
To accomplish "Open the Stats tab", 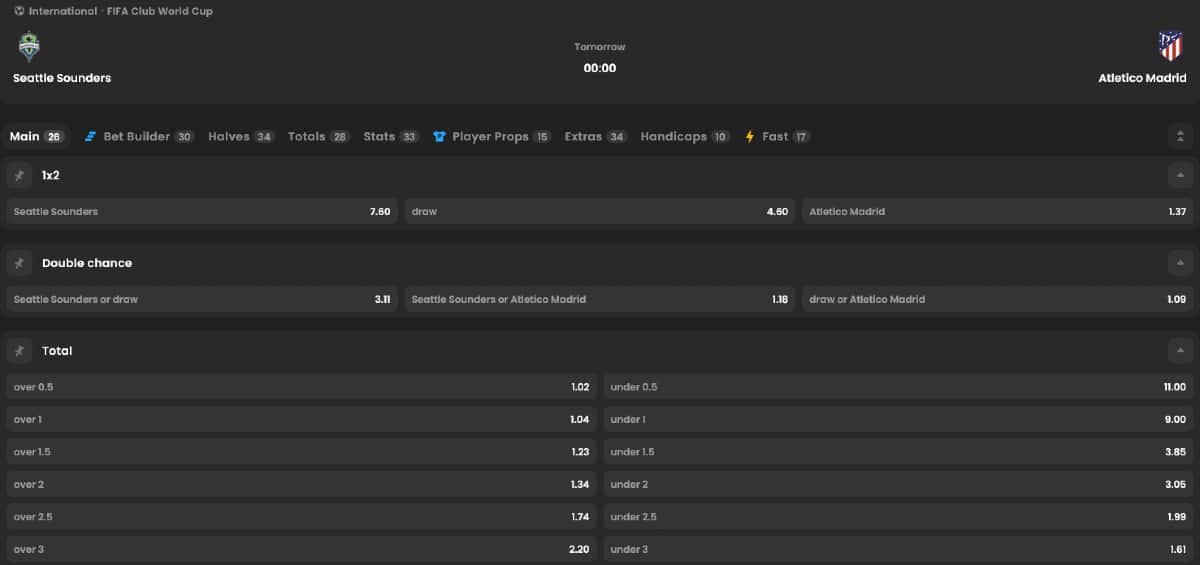I will tap(391, 137).
